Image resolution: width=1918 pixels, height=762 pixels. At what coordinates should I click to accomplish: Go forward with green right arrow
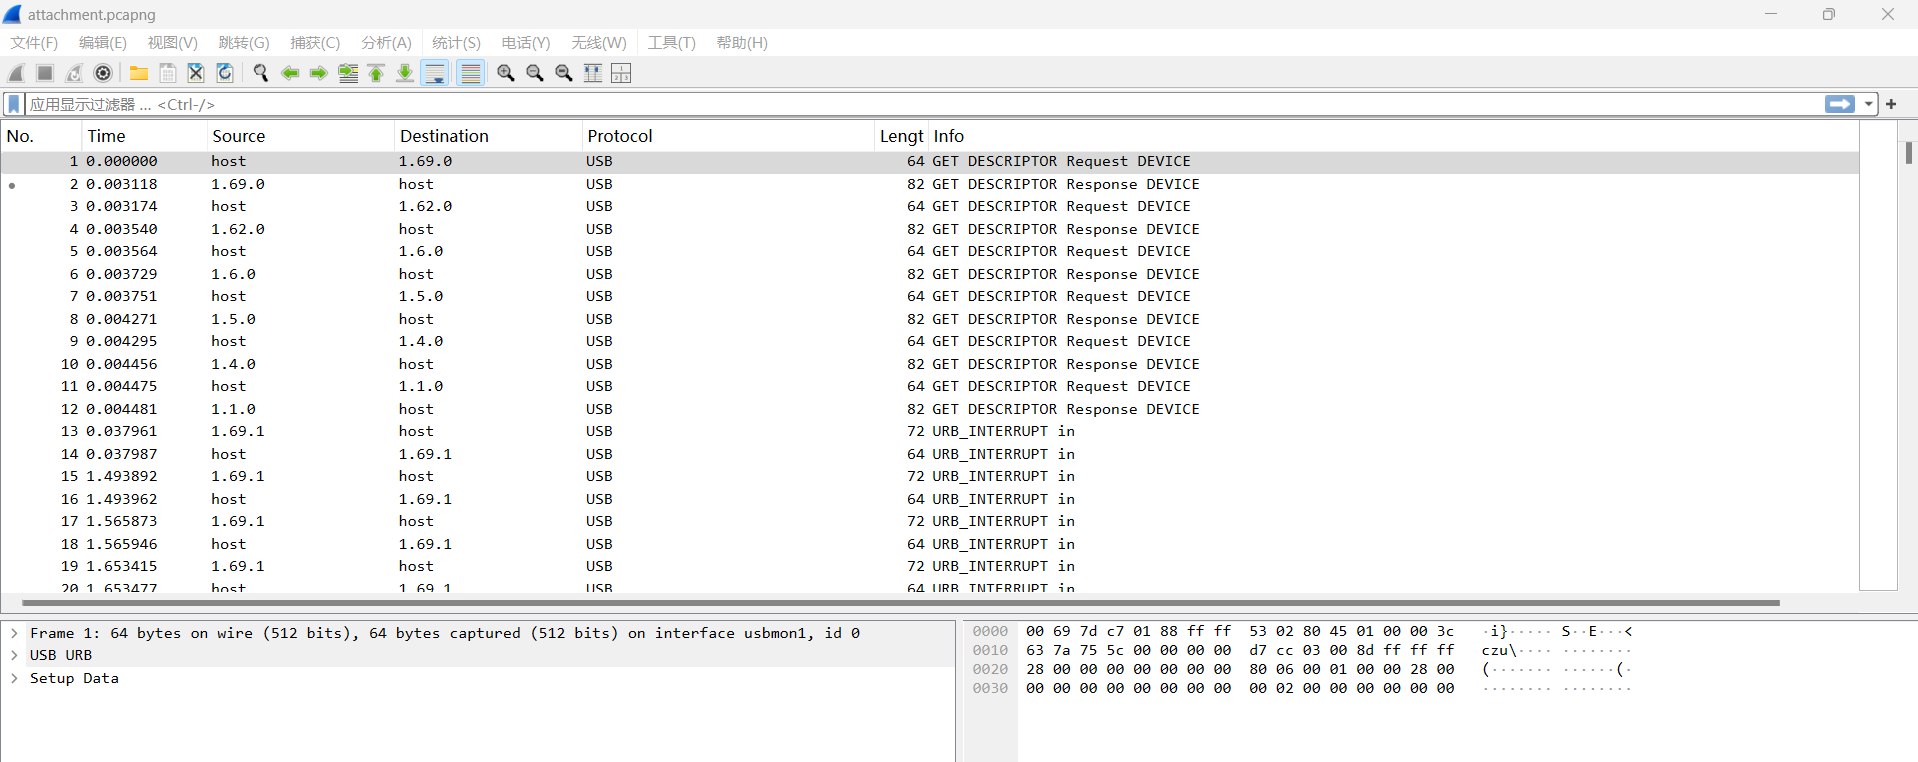(319, 73)
